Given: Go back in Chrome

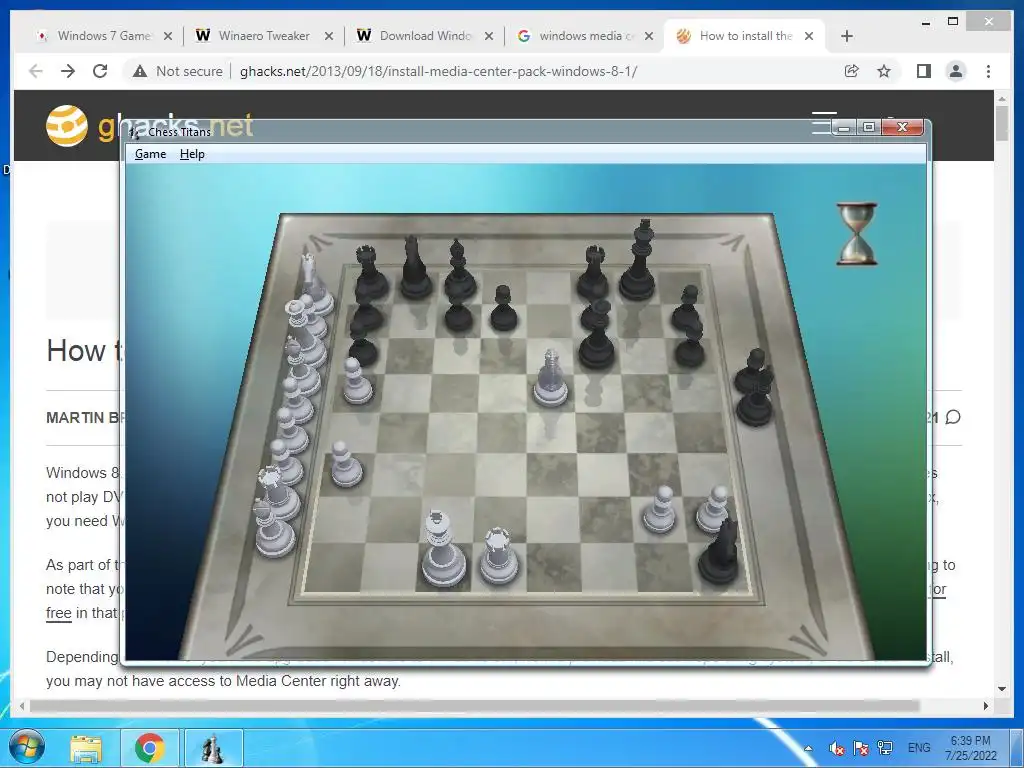Looking at the screenshot, I should (x=36, y=71).
